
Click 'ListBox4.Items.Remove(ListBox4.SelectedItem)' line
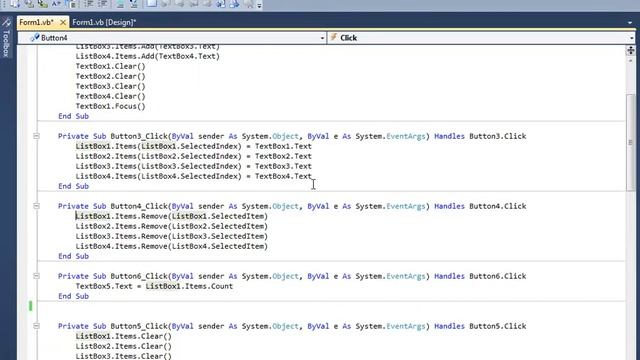tap(171, 246)
